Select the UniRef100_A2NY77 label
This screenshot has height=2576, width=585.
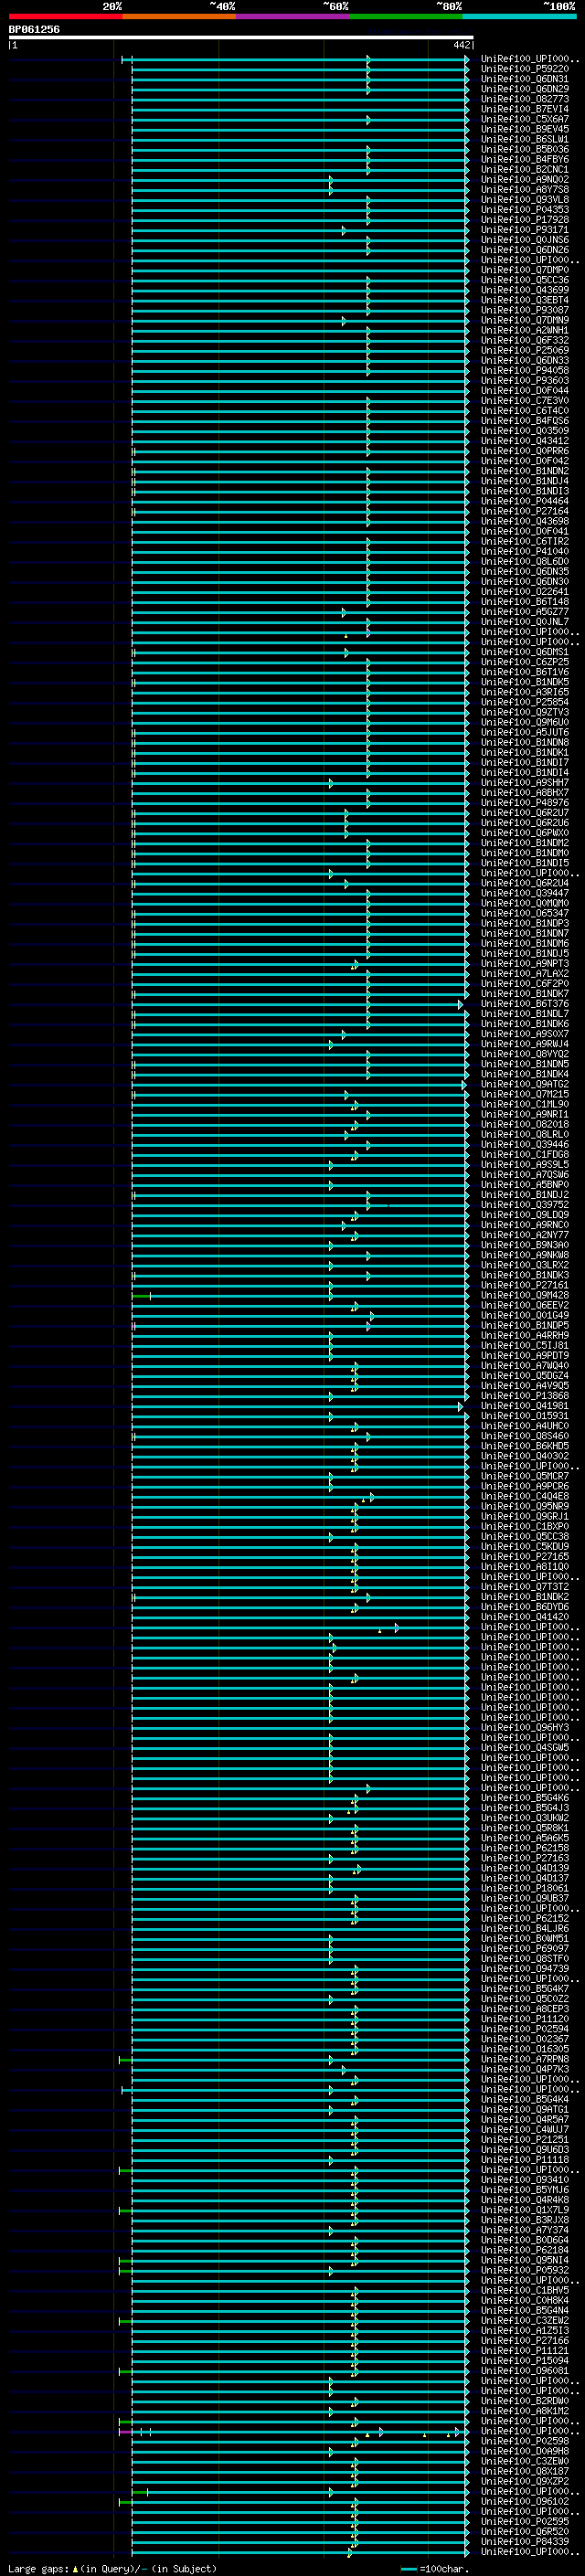525,1234
